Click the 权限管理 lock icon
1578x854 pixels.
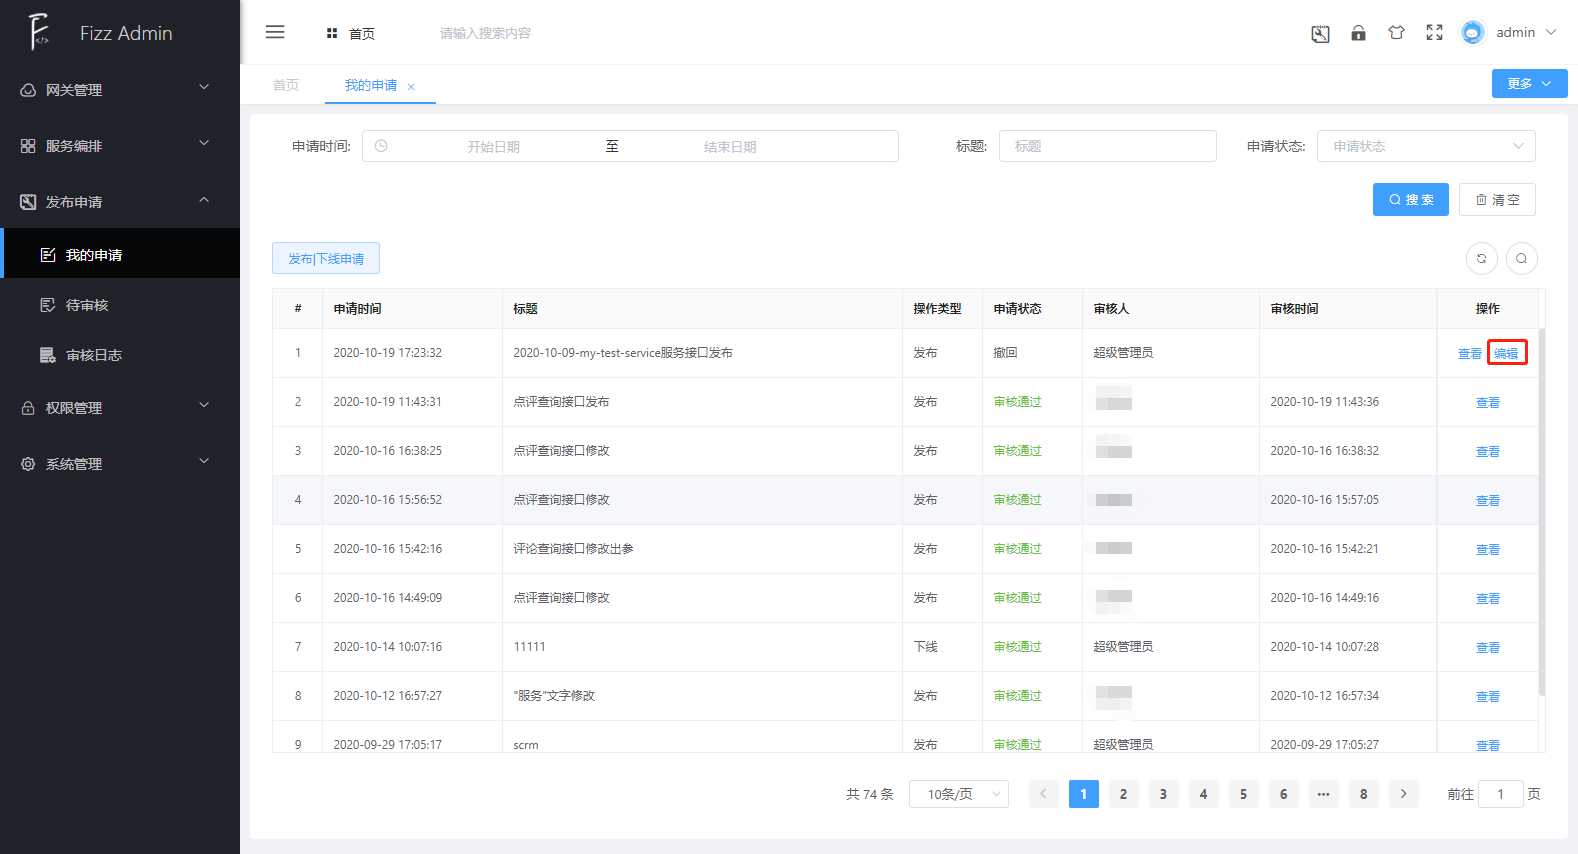28,408
